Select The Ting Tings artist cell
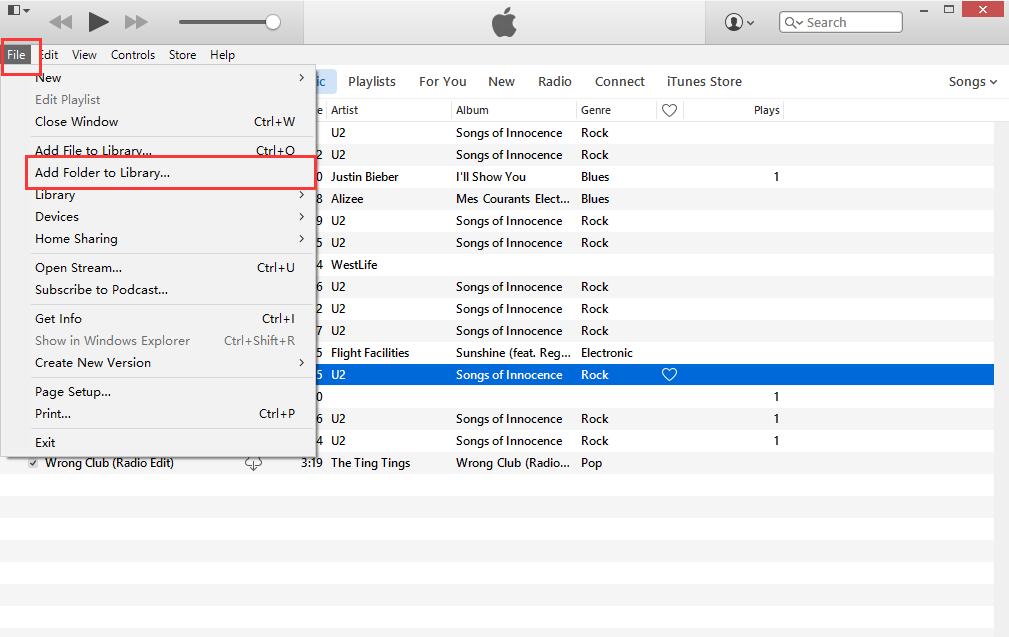 tap(371, 463)
